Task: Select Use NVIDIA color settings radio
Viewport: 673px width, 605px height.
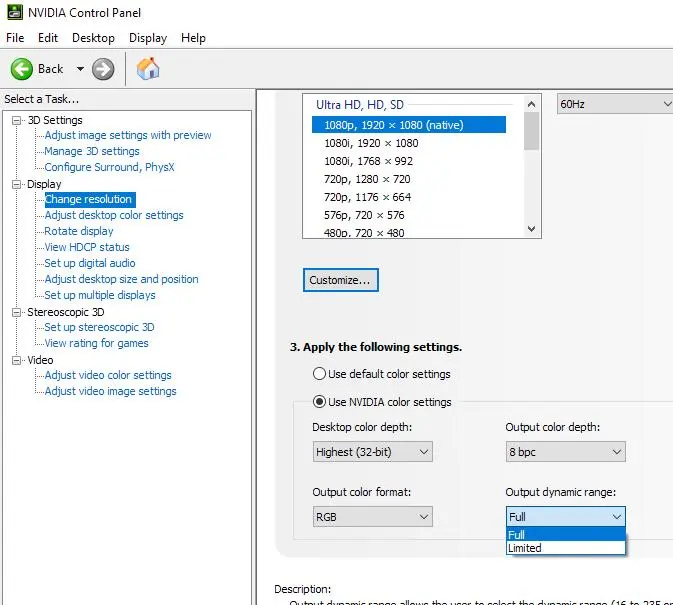Action: pyautogui.click(x=319, y=402)
